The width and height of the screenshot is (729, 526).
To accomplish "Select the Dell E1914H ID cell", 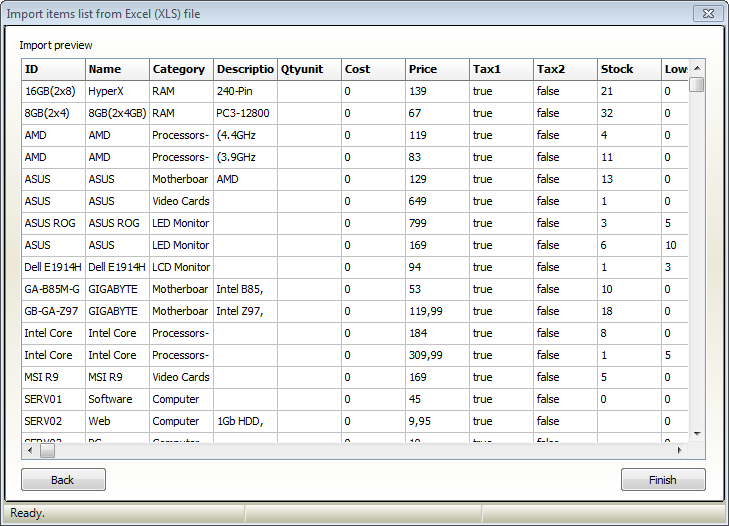I will click(53, 267).
